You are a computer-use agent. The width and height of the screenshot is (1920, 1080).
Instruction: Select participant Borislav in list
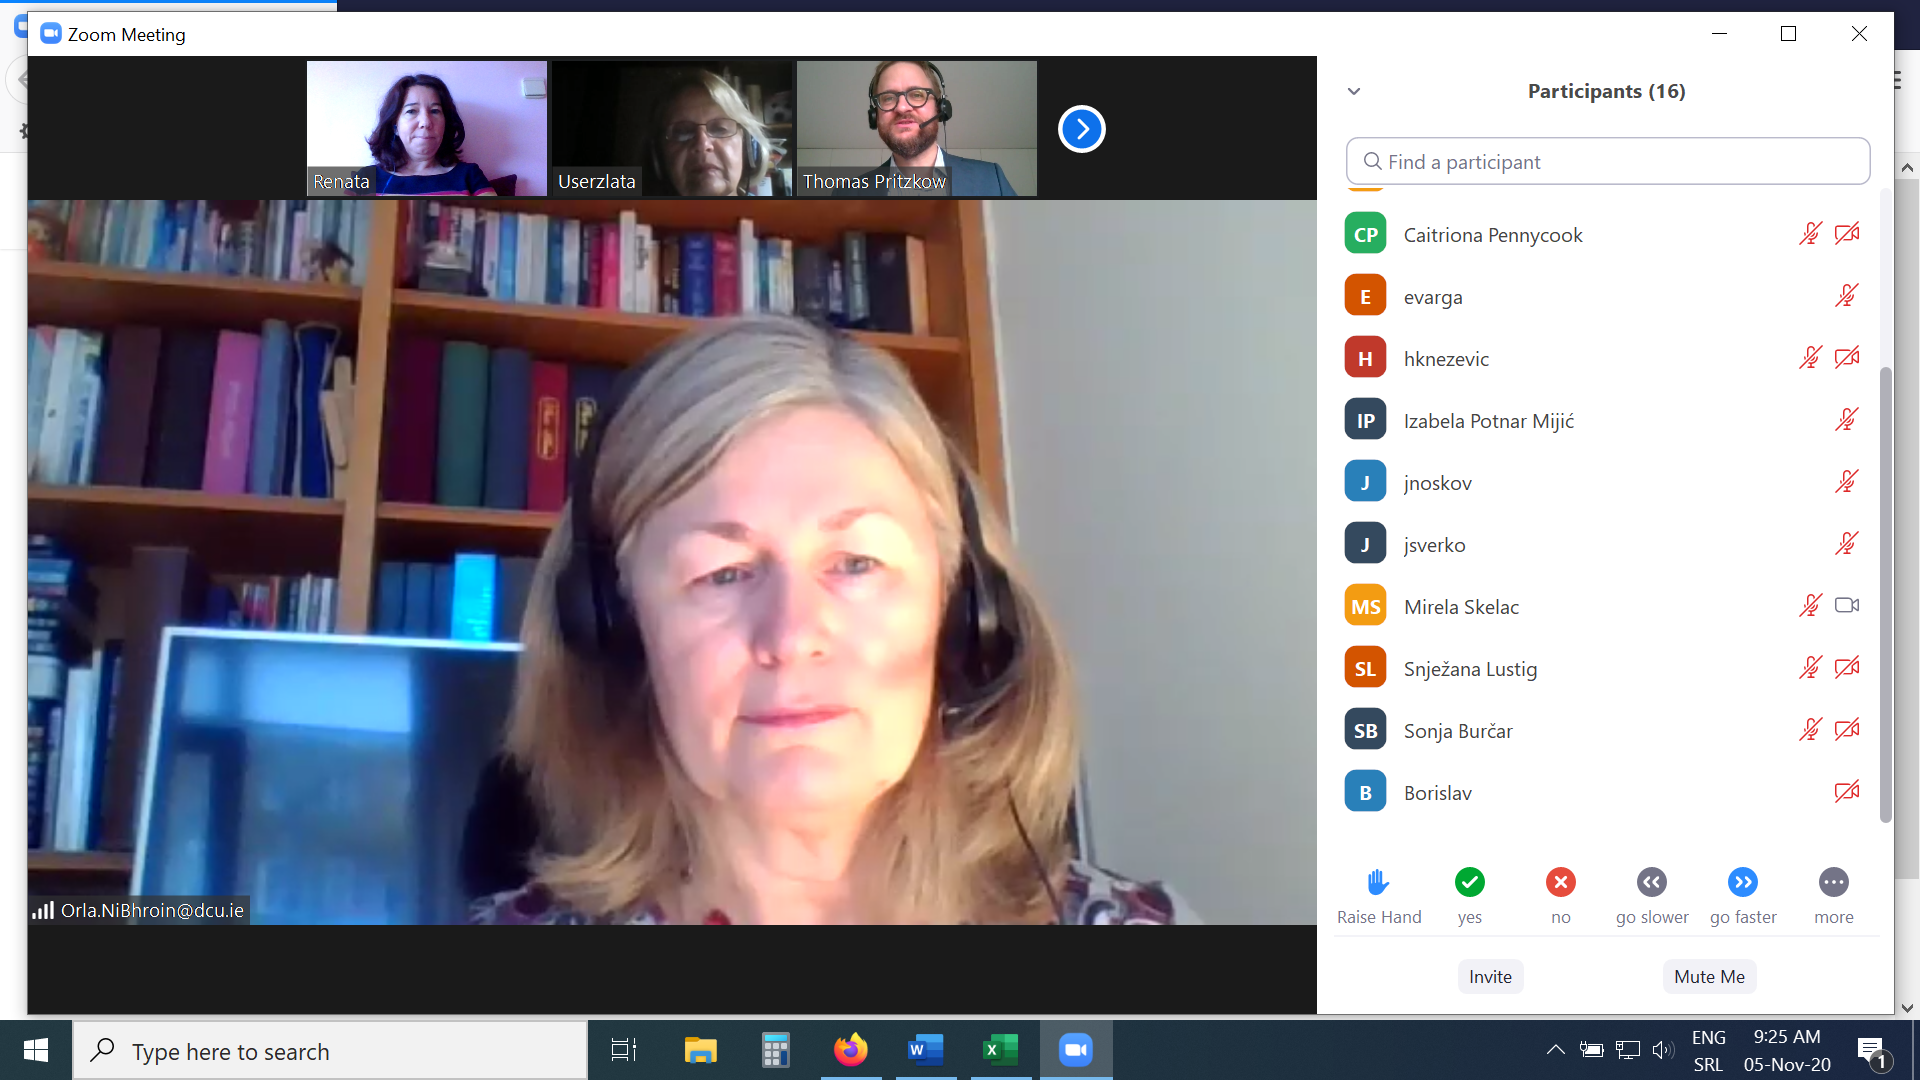click(x=1608, y=792)
